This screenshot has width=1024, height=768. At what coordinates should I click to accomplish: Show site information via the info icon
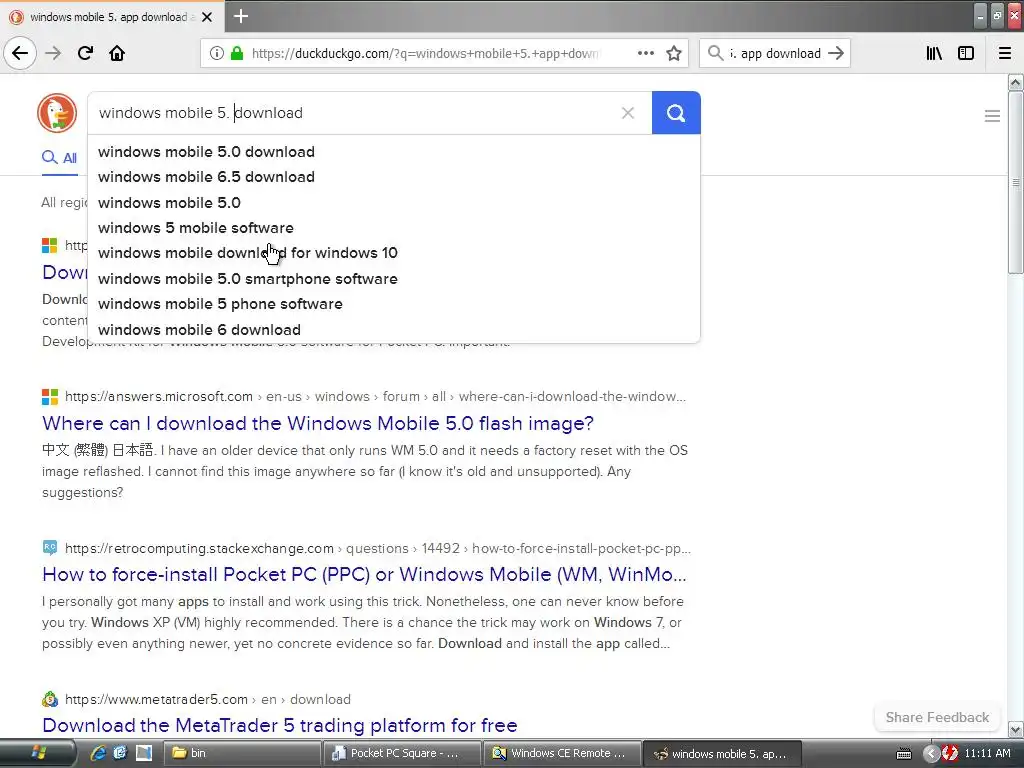(217, 54)
